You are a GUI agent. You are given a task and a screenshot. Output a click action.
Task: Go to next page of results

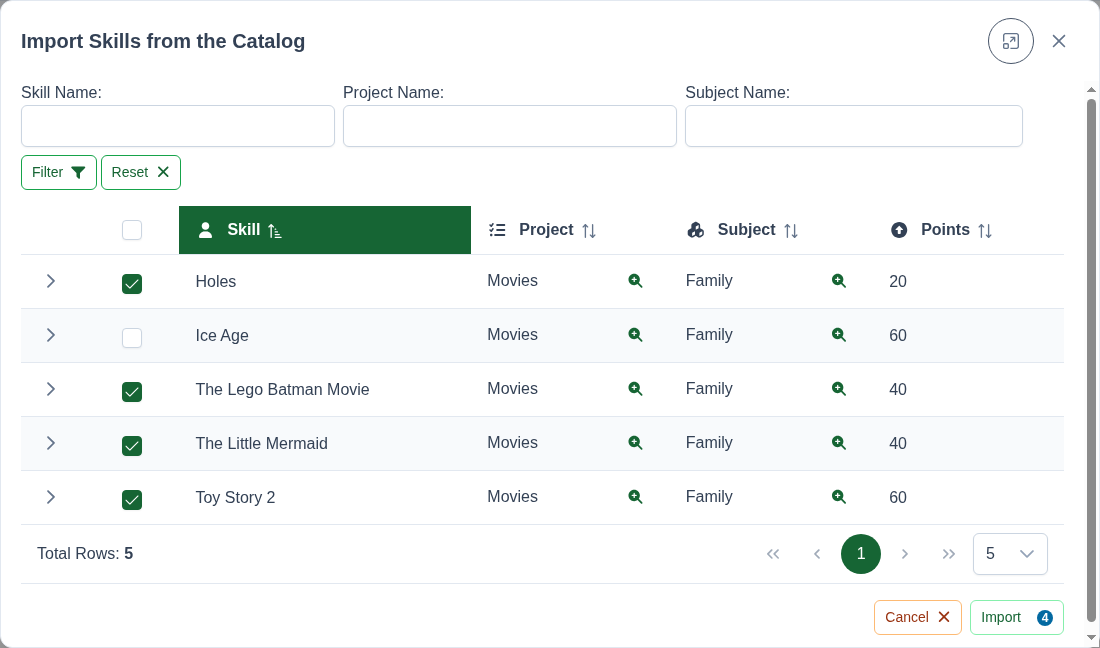[905, 554]
